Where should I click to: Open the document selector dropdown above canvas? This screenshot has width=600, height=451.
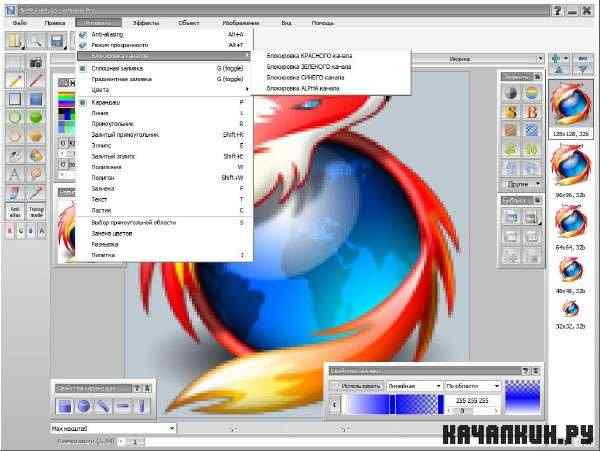point(540,59)
